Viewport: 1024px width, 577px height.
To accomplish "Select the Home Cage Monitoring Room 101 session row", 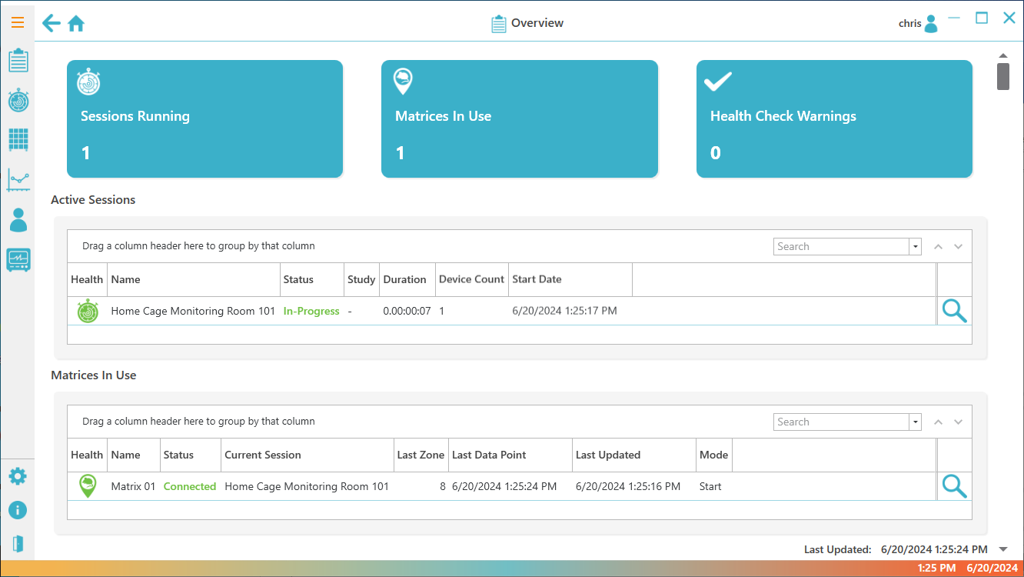I will coord(502,311).
